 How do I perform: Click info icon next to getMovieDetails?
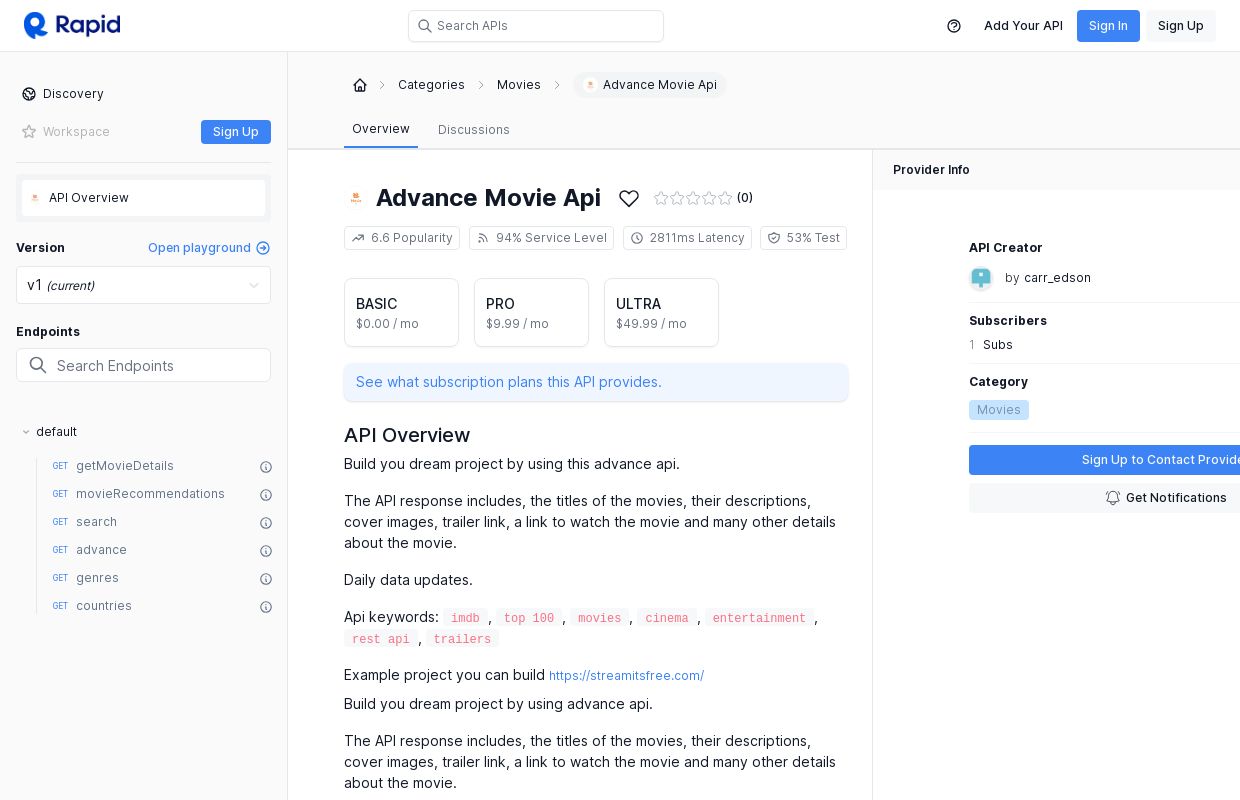[266, 467]
